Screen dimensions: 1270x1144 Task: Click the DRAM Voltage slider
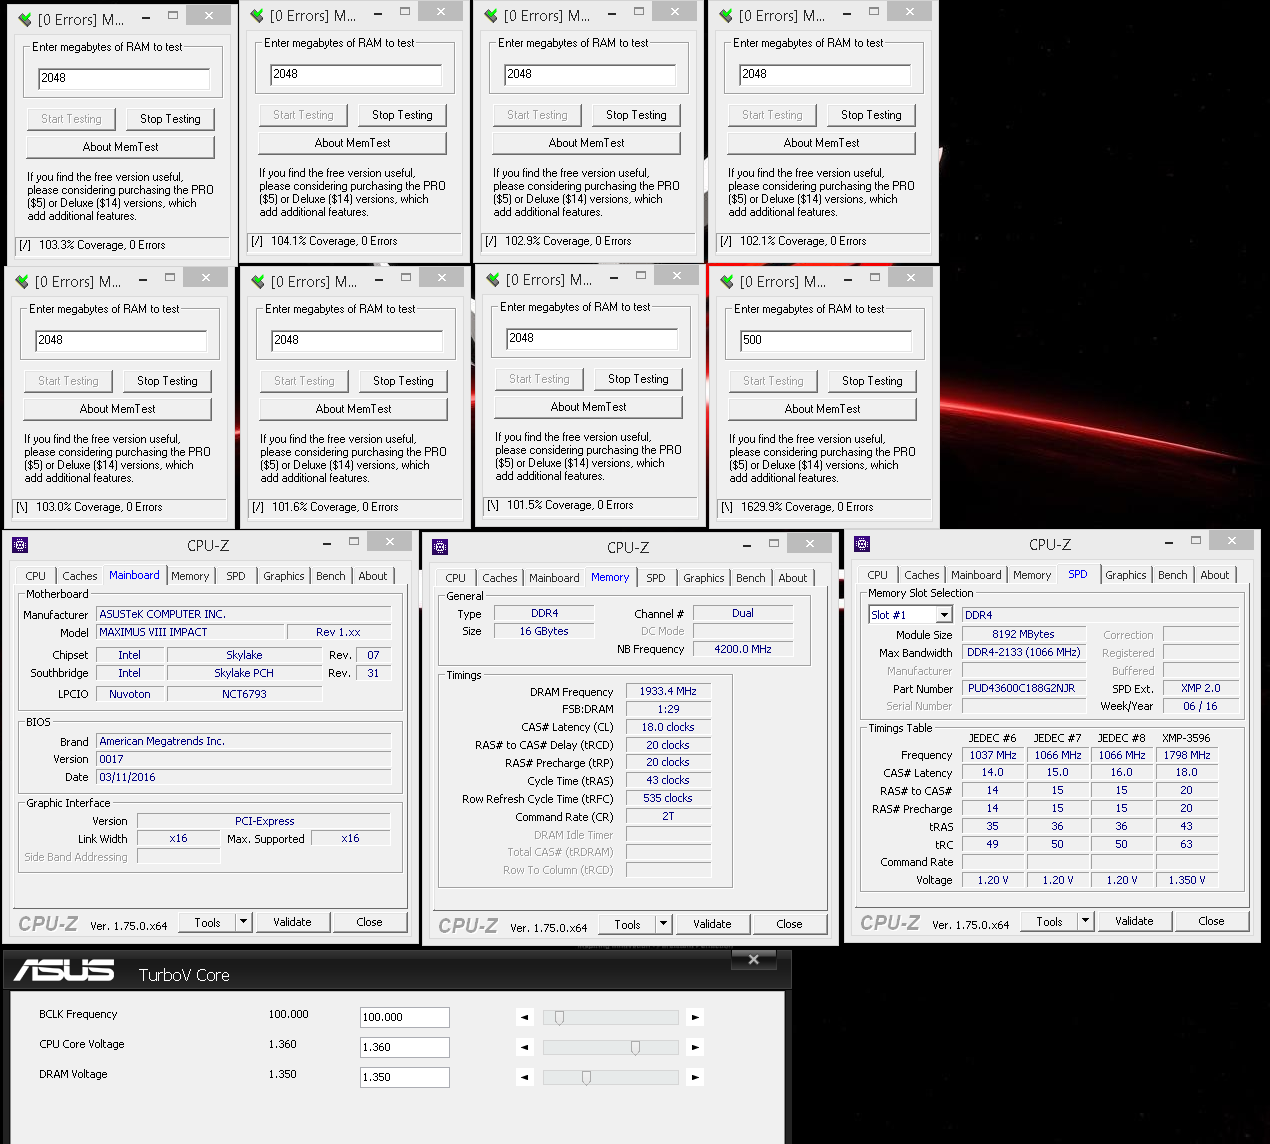tap(610, 1077)
